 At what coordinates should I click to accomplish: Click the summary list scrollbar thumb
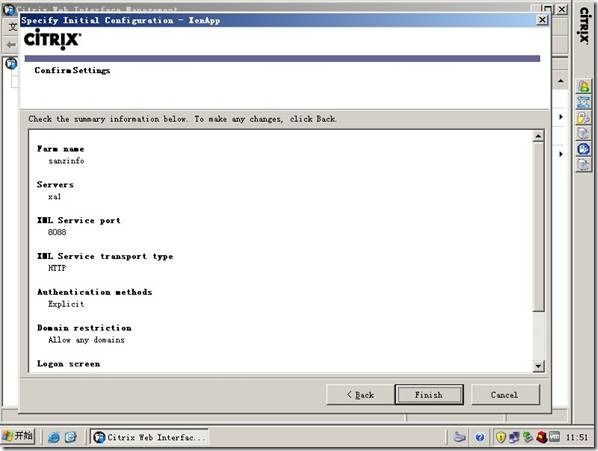point(538,227)
